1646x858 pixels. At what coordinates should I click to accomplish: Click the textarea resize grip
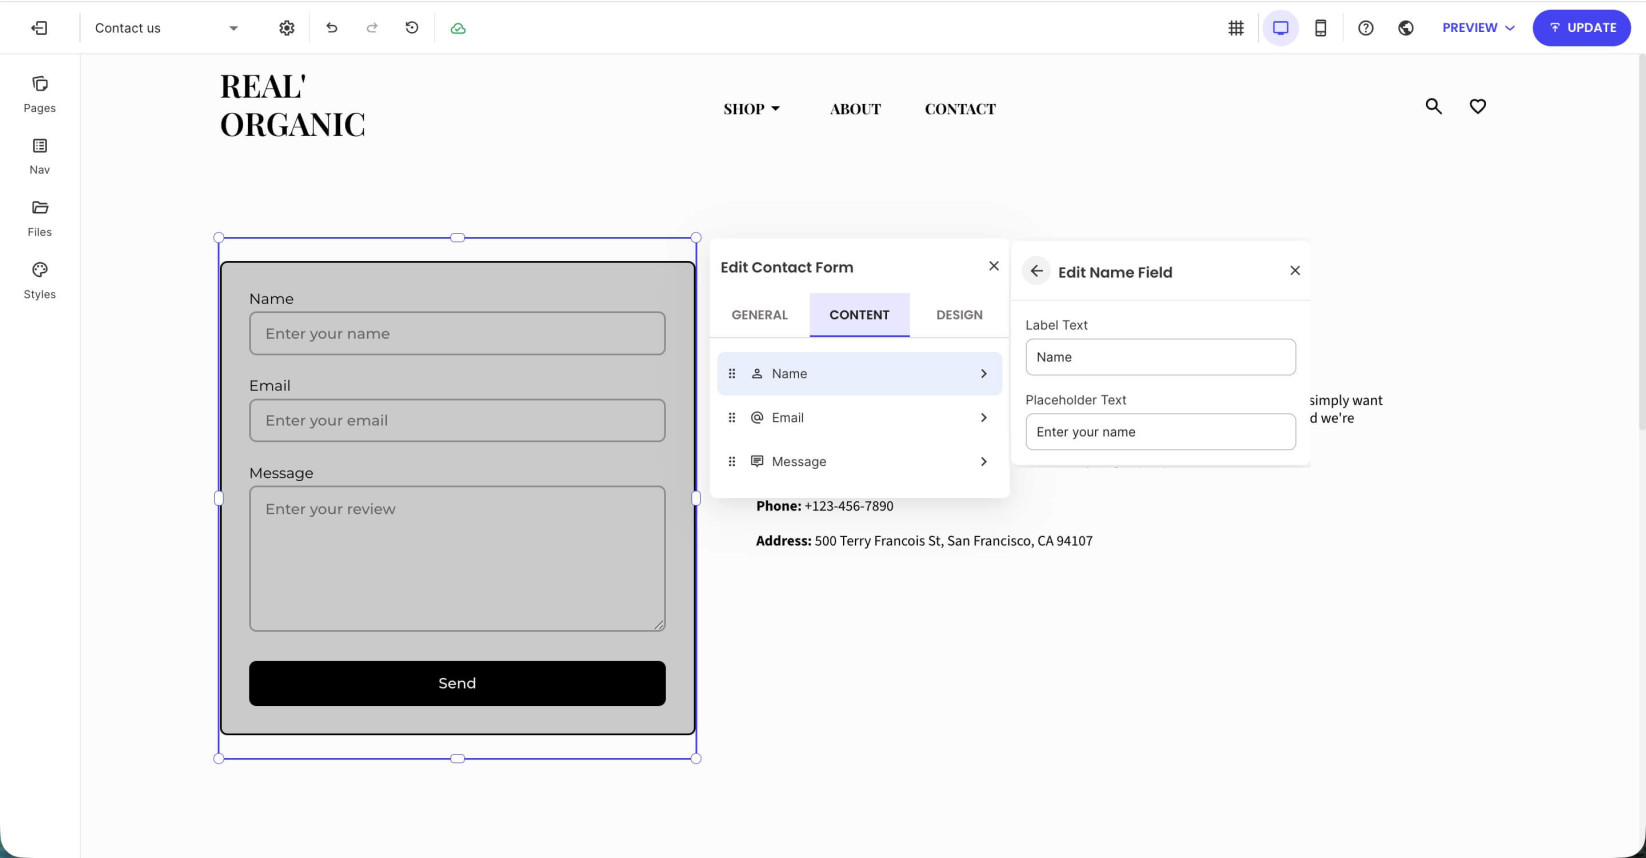point(658,625)
